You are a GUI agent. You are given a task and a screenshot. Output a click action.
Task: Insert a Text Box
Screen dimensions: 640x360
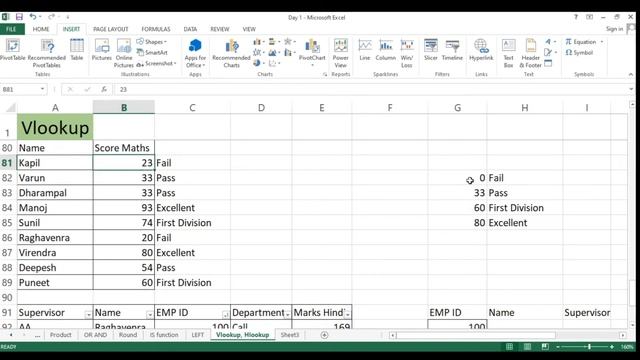[x=509, y=53]
